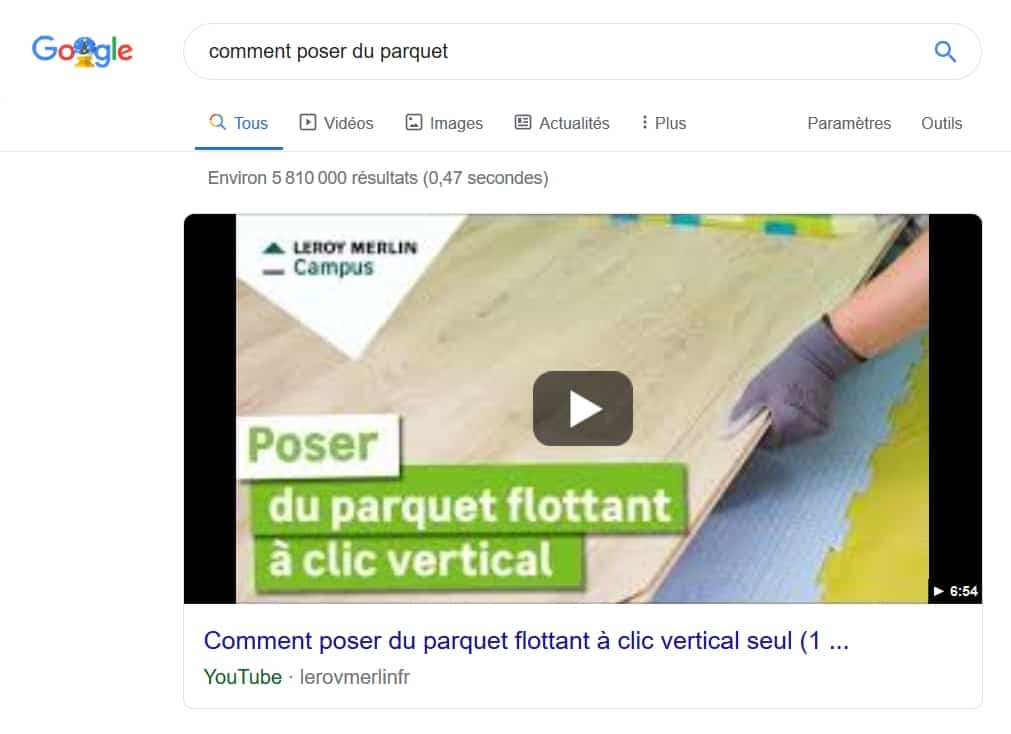Click the three-dot Plus icon
Viewport: 1011px width, 734px height.
644,122
